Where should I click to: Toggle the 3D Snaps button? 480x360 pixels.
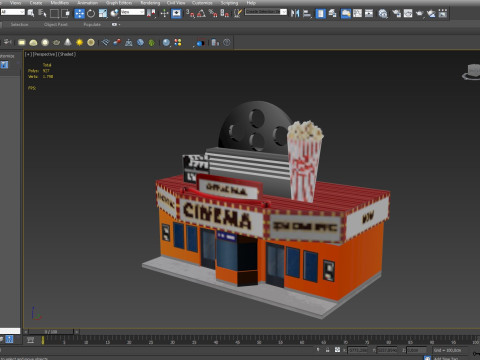tap(190, 13)
